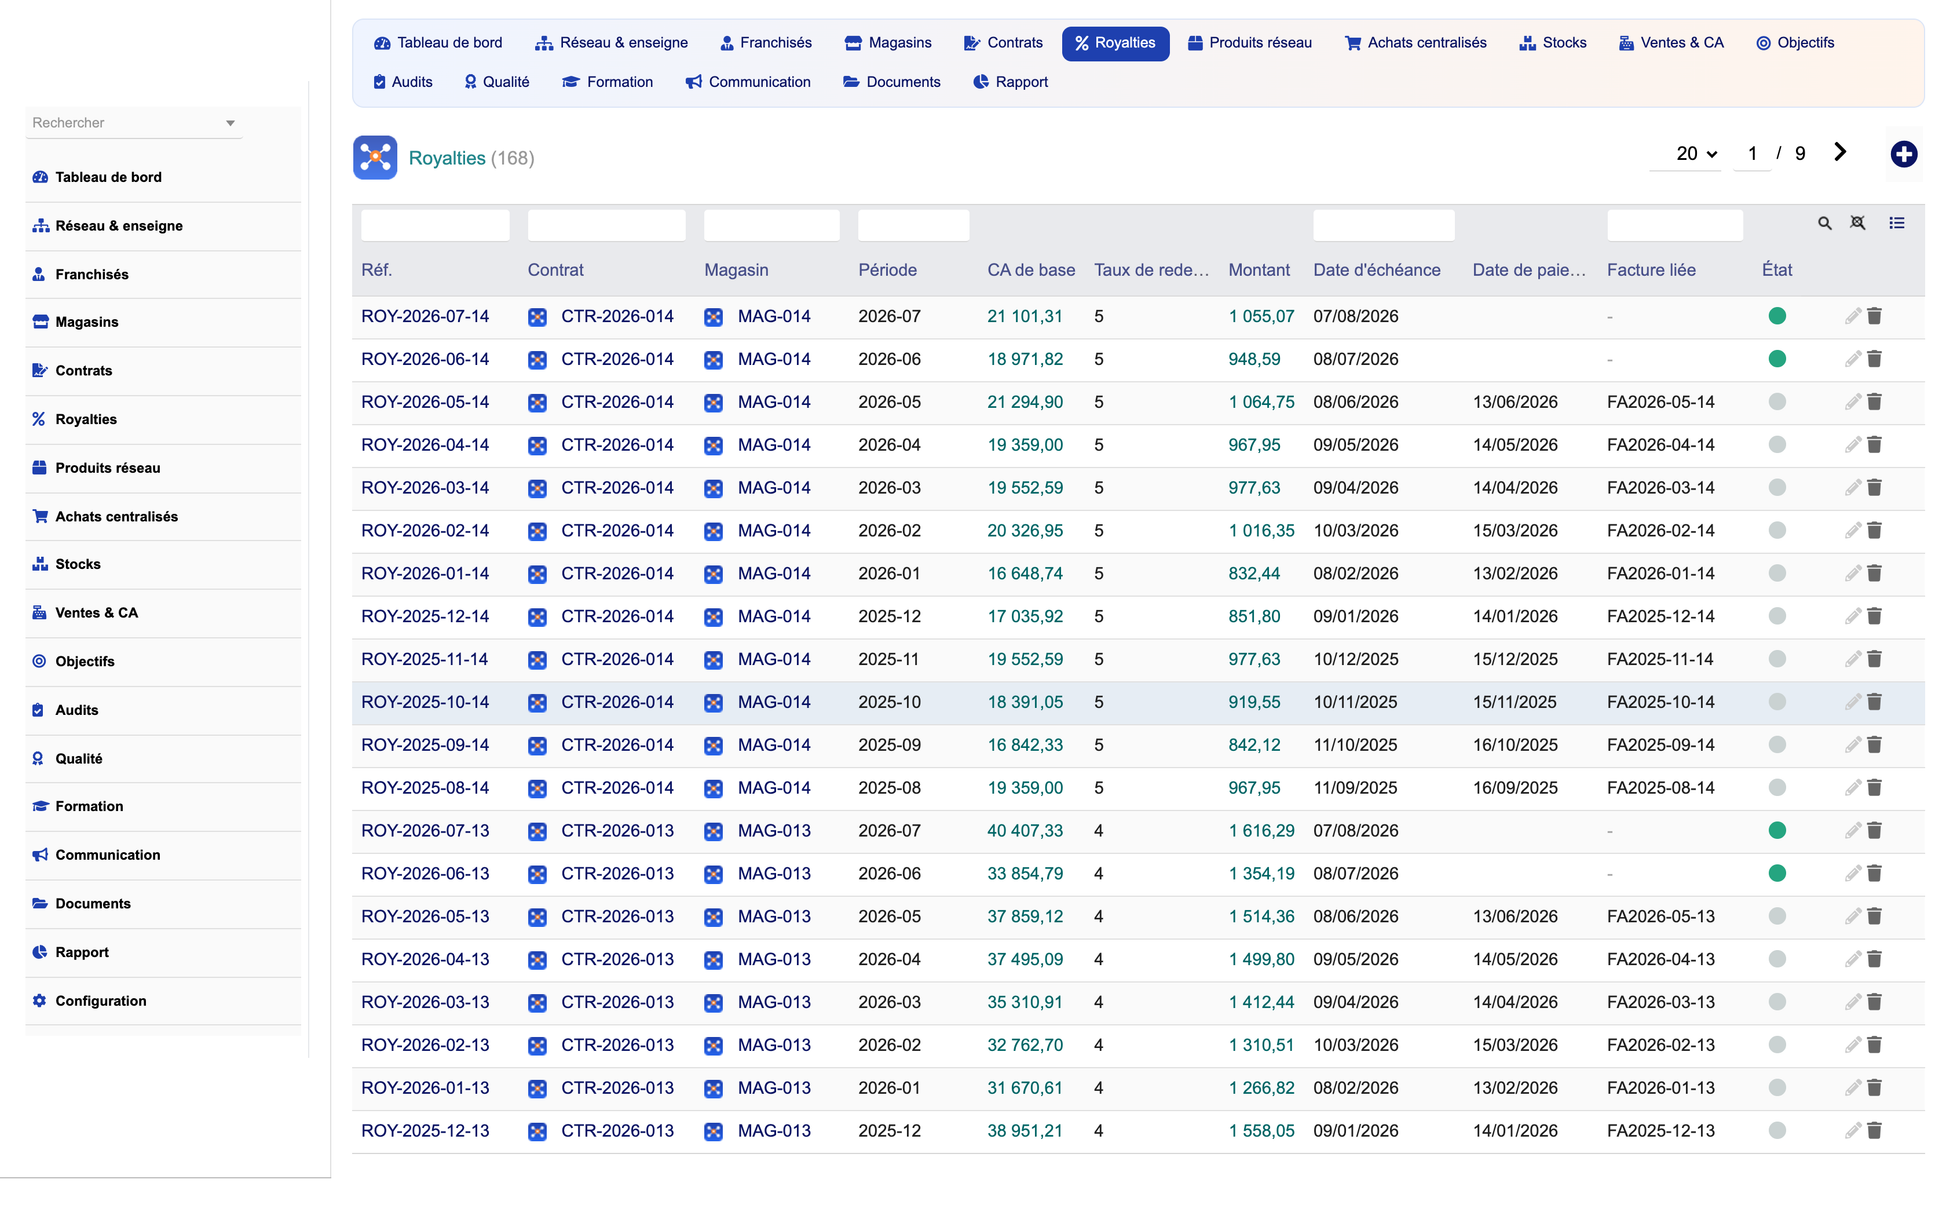Open the Rapport tab in top navigation
1946x1205 pixels.
[x=1010, y=82]
